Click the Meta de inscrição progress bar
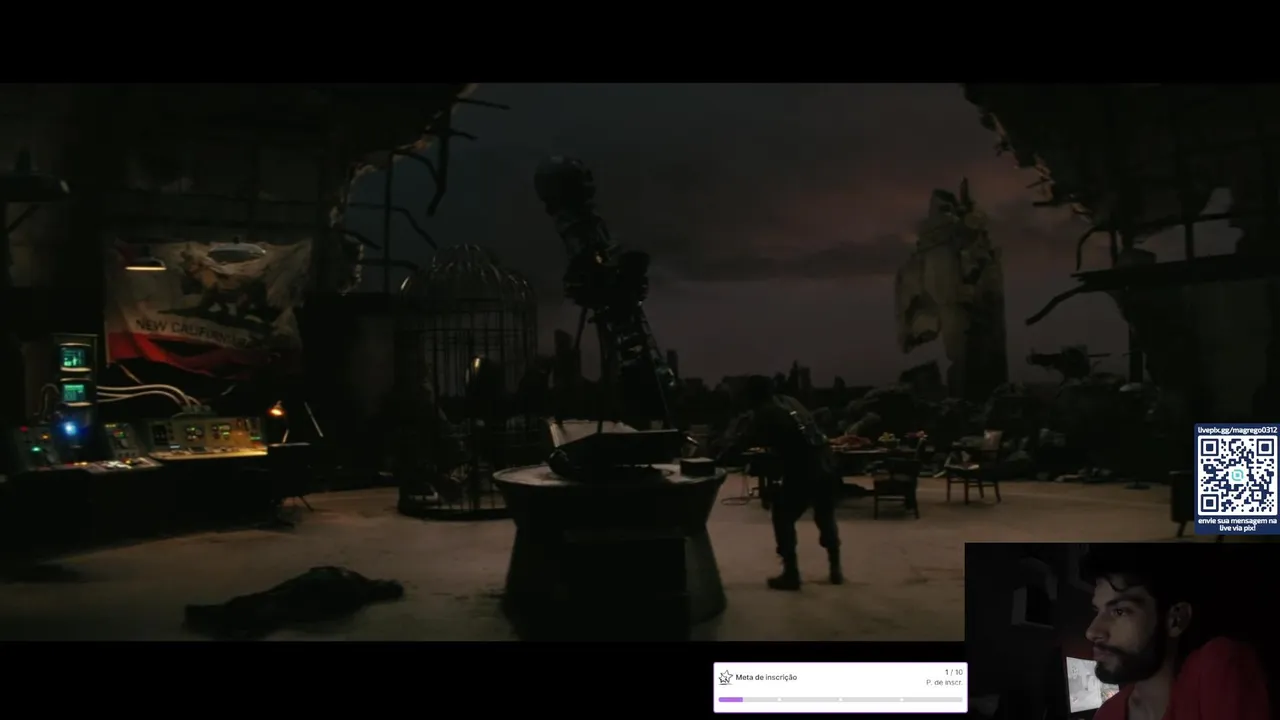 click(840, 700)
